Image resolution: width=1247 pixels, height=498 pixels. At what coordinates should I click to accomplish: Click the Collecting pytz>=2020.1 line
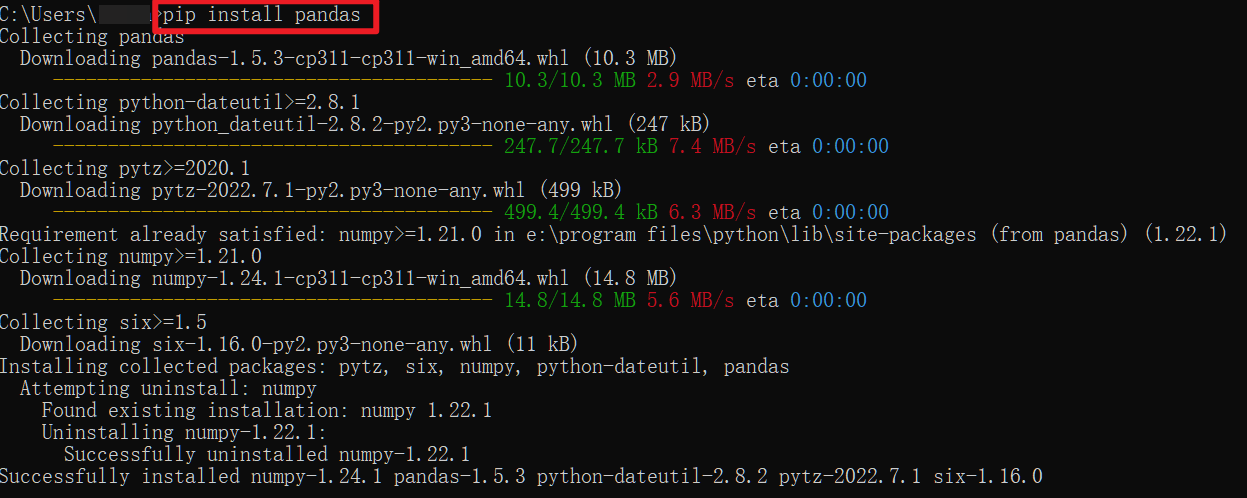[125, 169]
